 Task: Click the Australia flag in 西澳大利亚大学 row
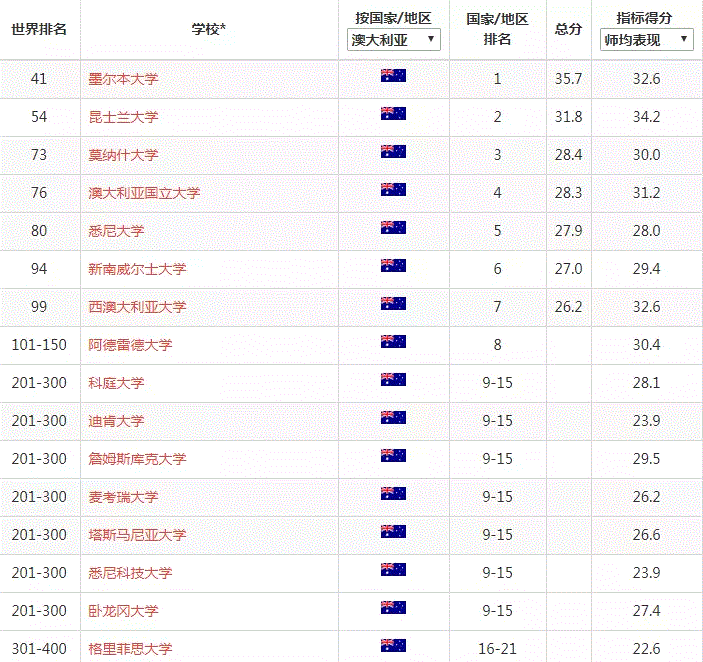[x=393, y=303]
